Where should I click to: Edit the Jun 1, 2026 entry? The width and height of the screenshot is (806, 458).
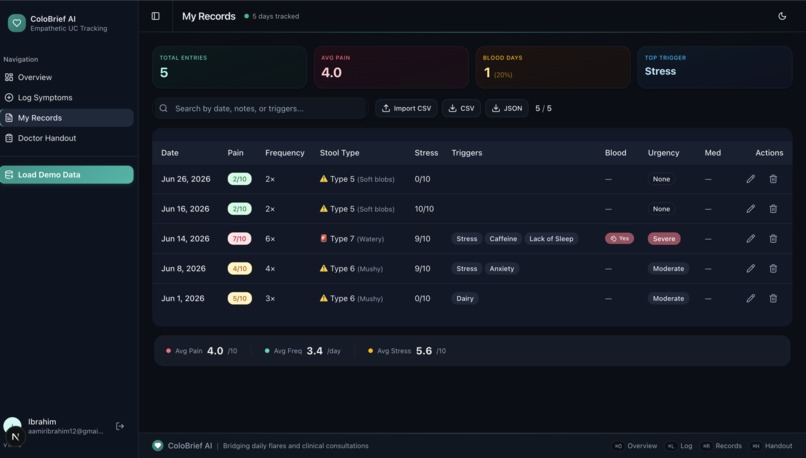(750, 298)
